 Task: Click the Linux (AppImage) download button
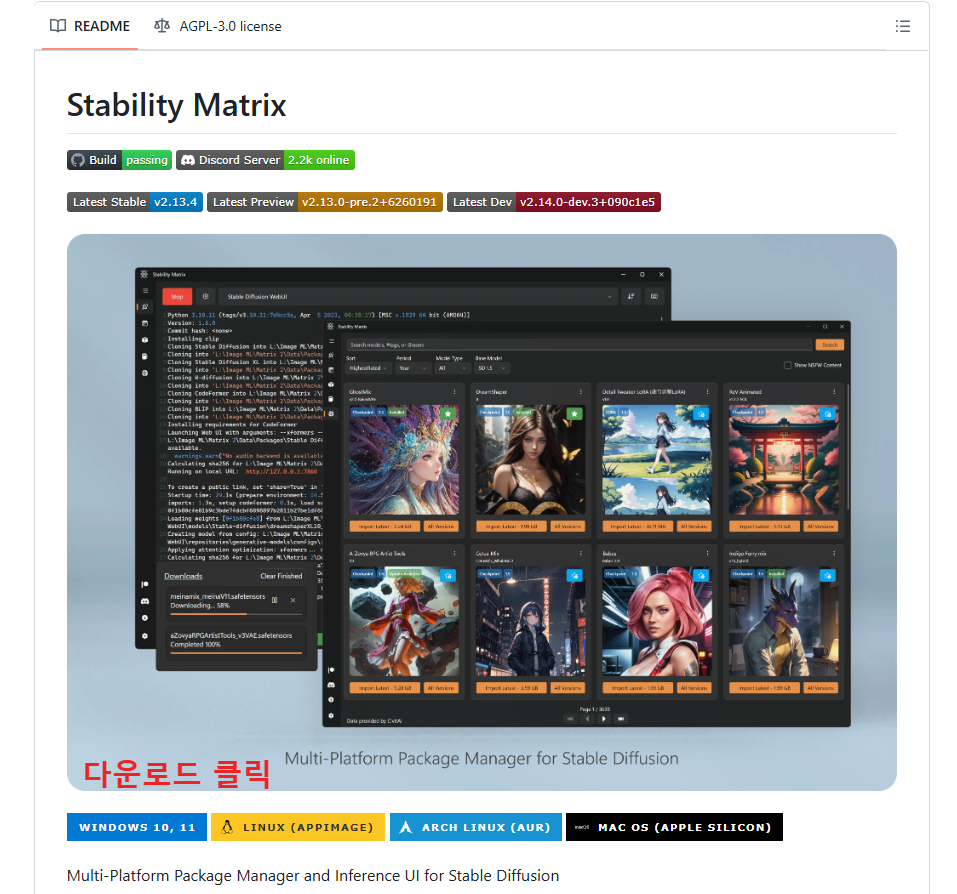tap(298, 827)
